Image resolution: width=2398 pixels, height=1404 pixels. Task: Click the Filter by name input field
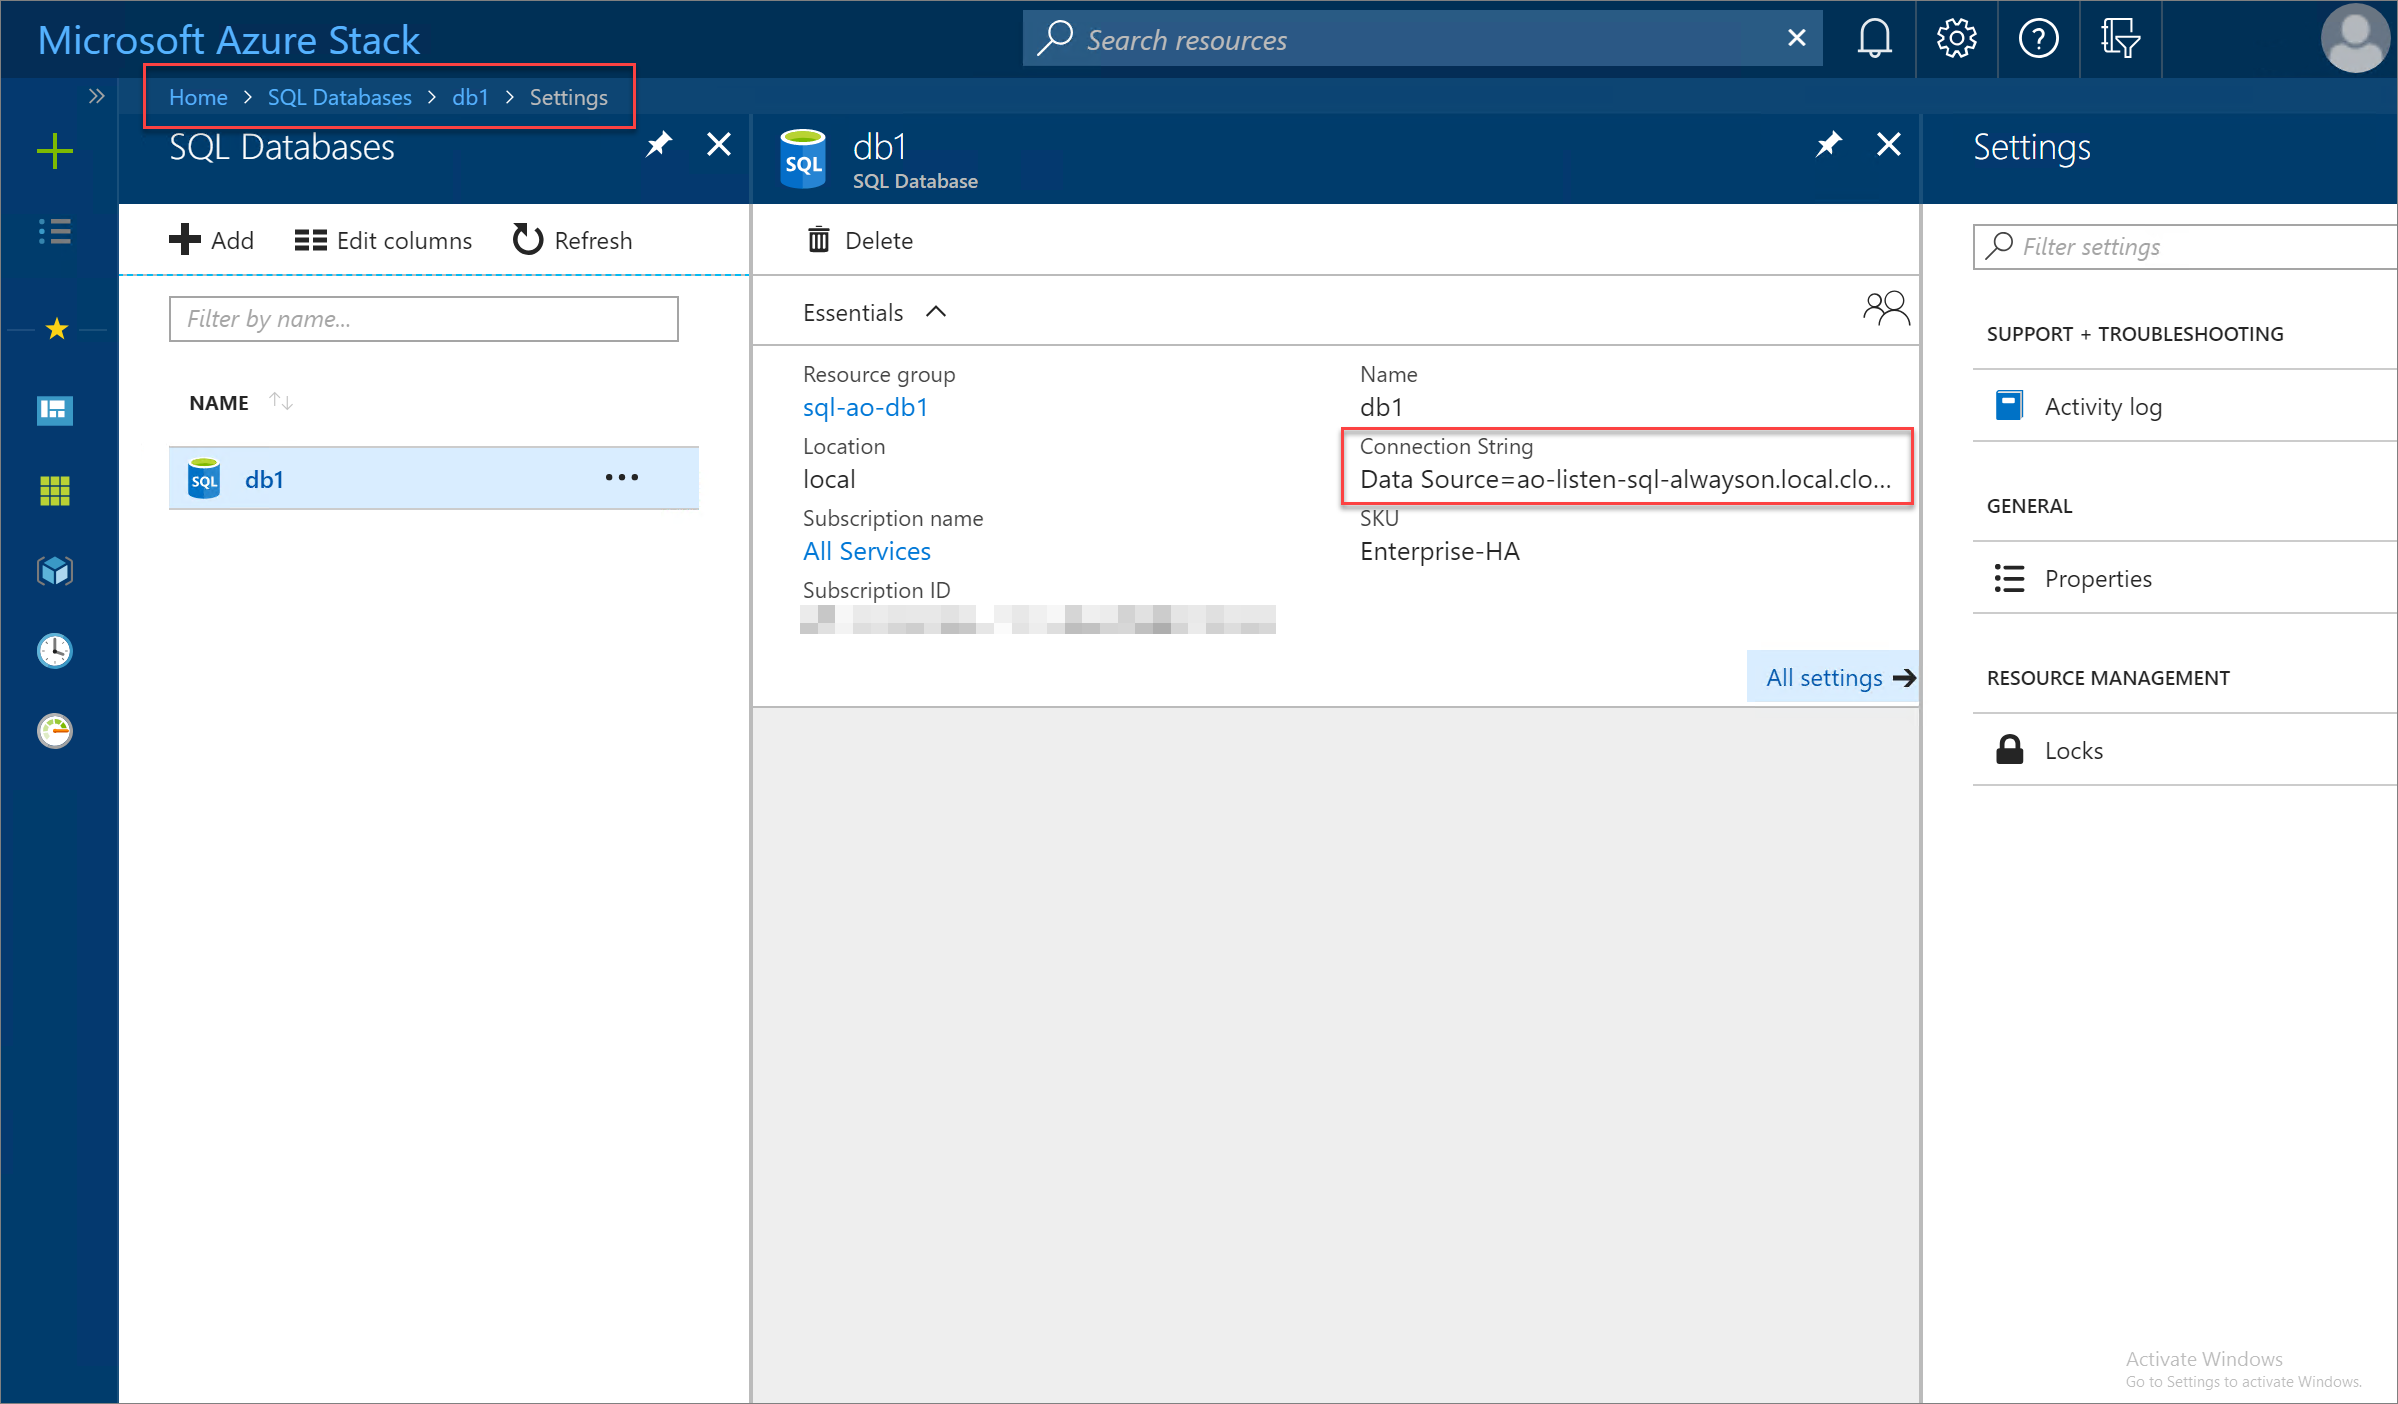(421, 318)
